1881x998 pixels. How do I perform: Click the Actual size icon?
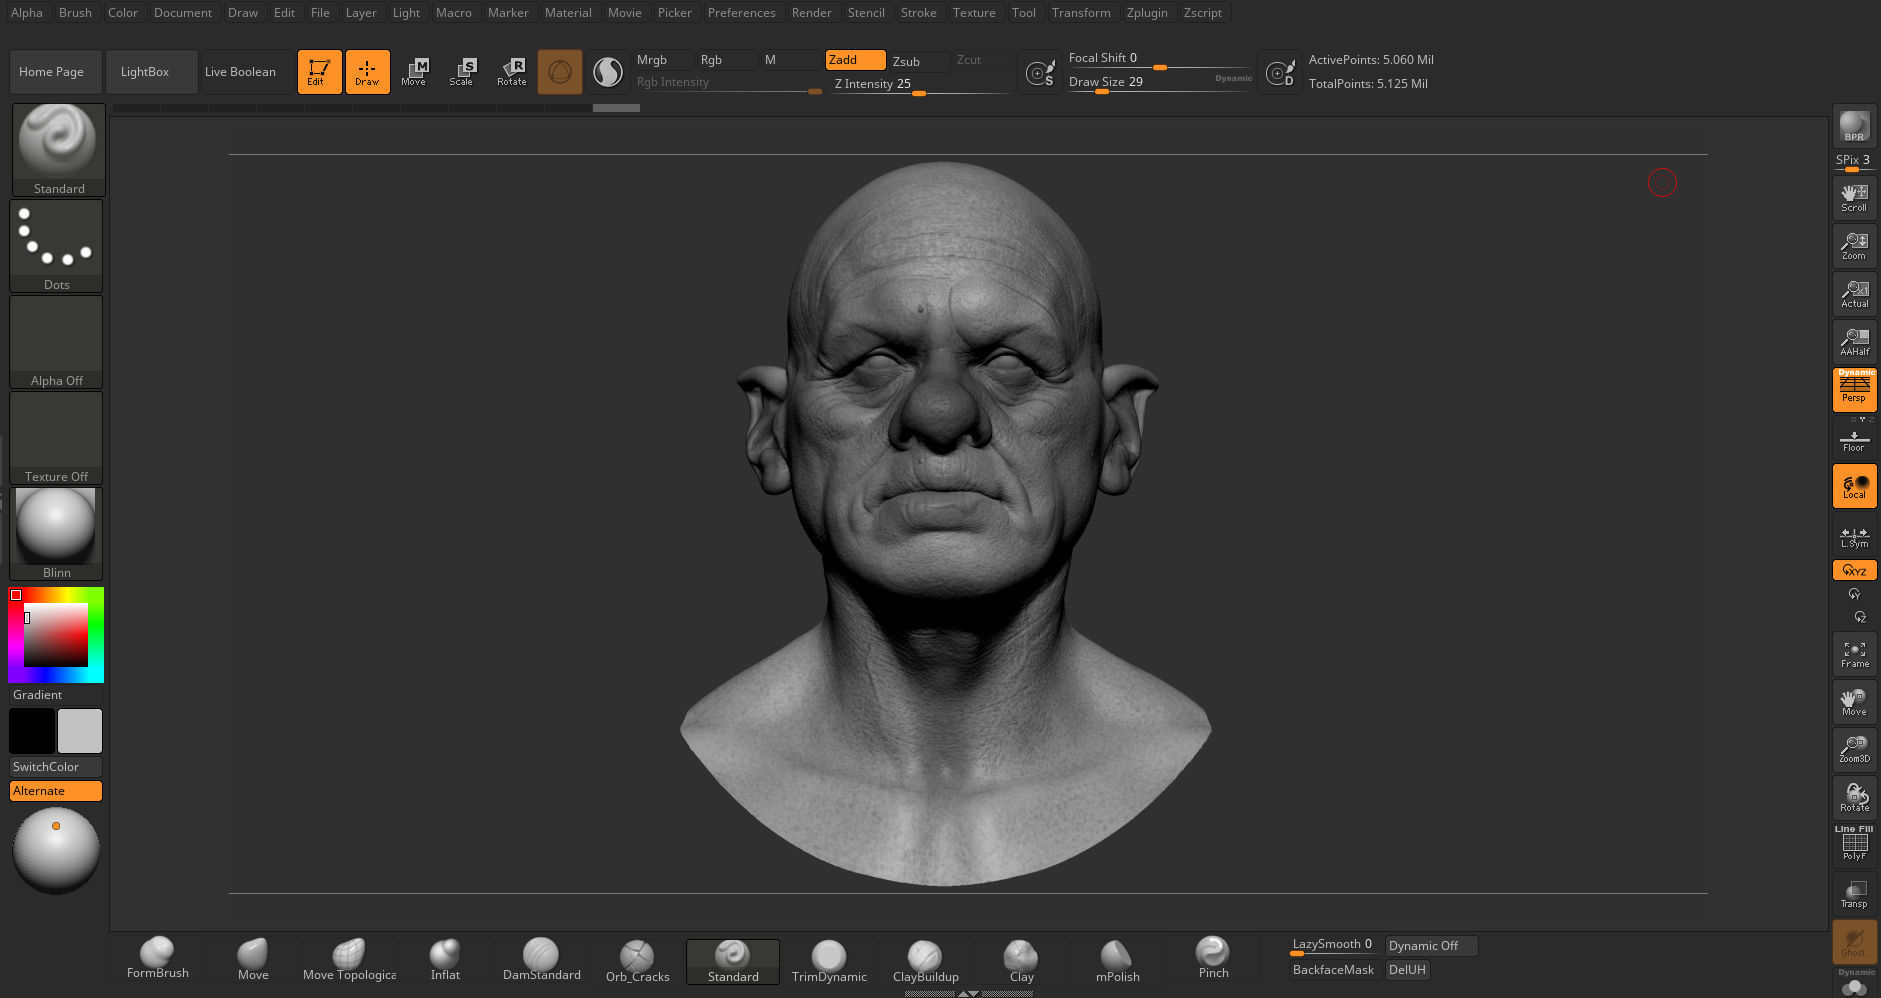point(1854,293)
